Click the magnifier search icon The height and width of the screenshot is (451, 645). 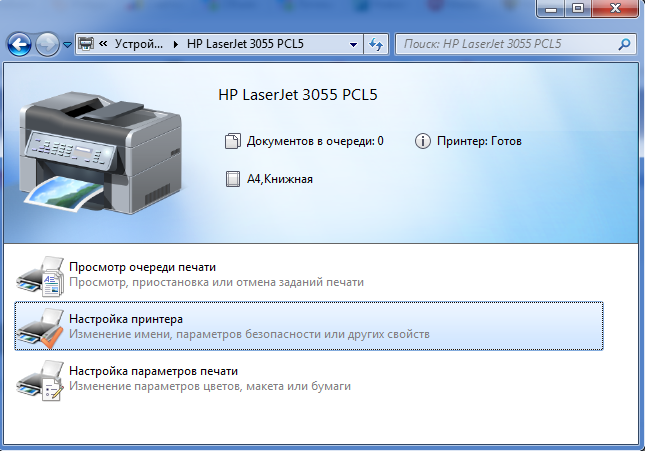click(x=624, y=44)
